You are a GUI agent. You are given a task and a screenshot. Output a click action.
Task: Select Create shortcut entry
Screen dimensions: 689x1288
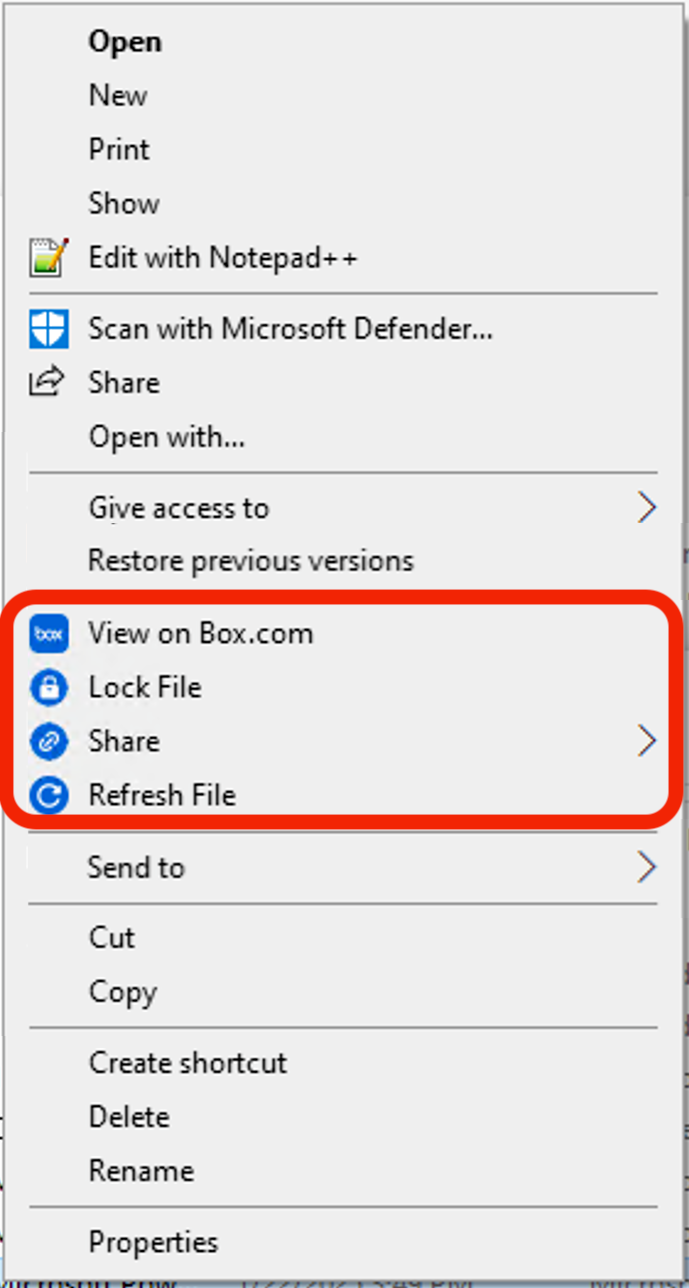pyautogui.click(x=188, y=1063)
